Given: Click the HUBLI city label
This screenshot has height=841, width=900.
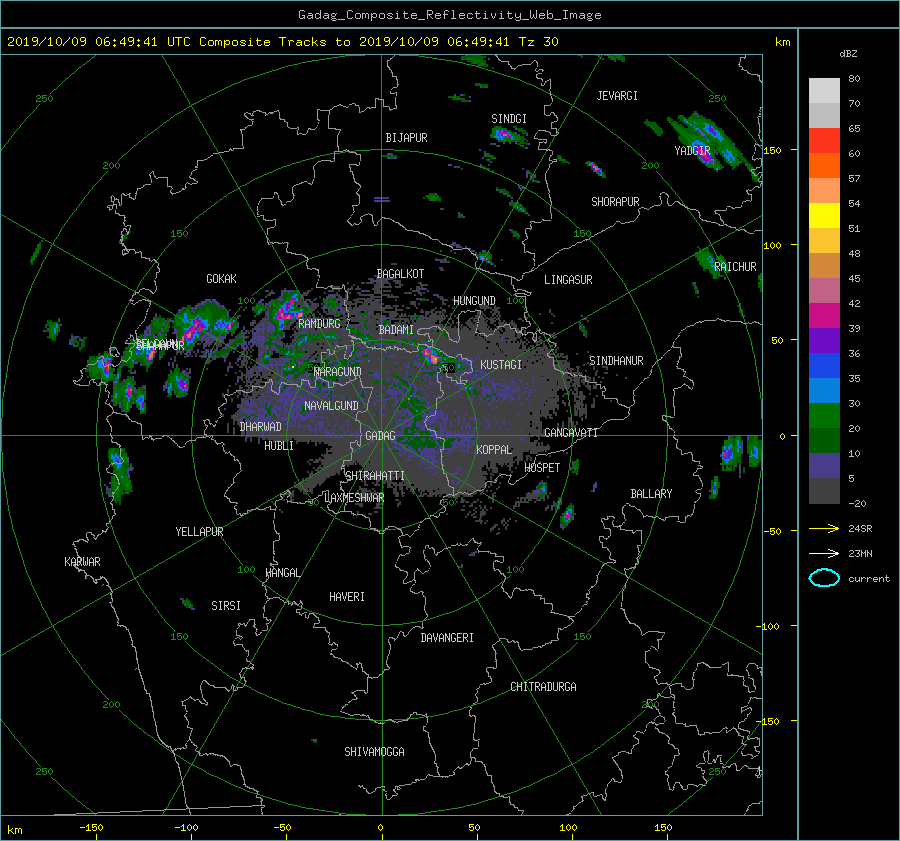Looking at the screenshot, I should (x=279, y=446).
